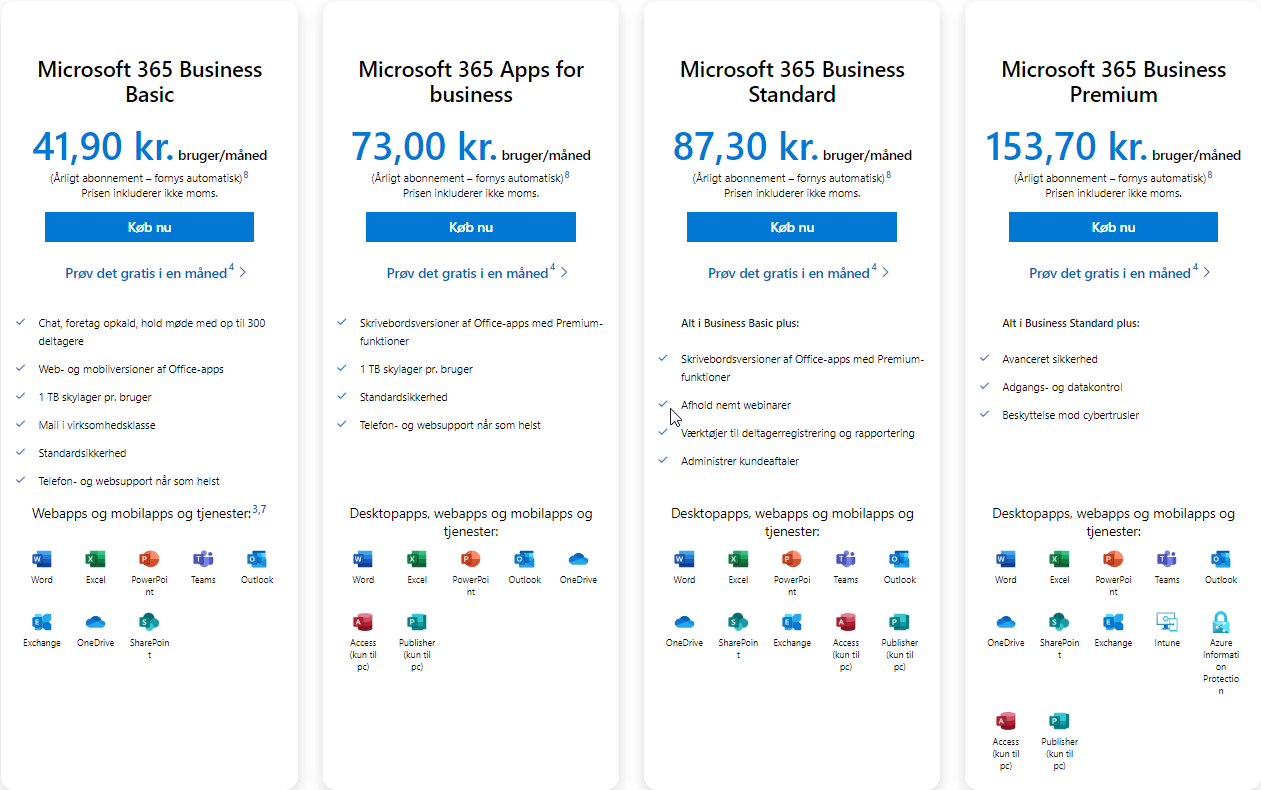Image resolution: width=1261 pixels, height=790 pixels.
Task: Click the Access icon in Apps for business
Action: [x=363, y=622]
